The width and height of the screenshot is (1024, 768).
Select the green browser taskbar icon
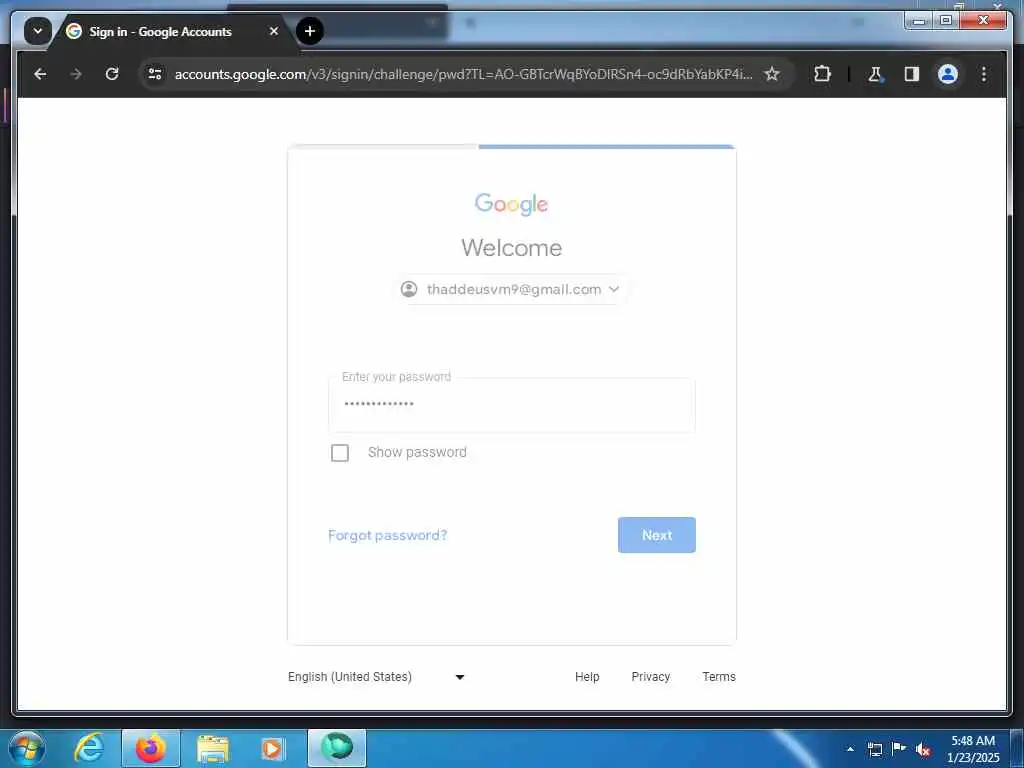(337, 748)
